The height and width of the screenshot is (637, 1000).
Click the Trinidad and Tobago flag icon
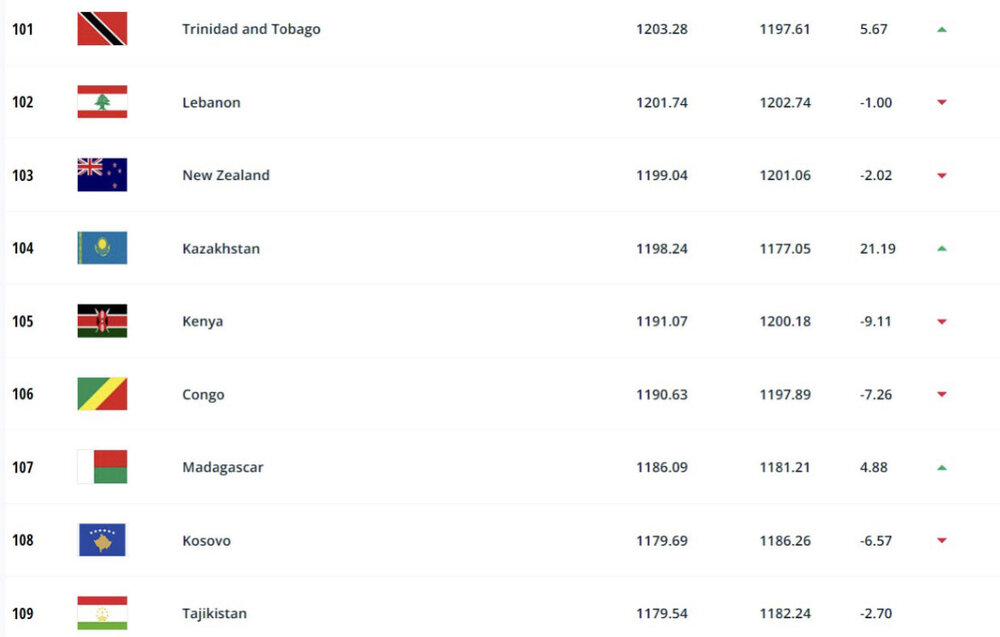(102, 29)
